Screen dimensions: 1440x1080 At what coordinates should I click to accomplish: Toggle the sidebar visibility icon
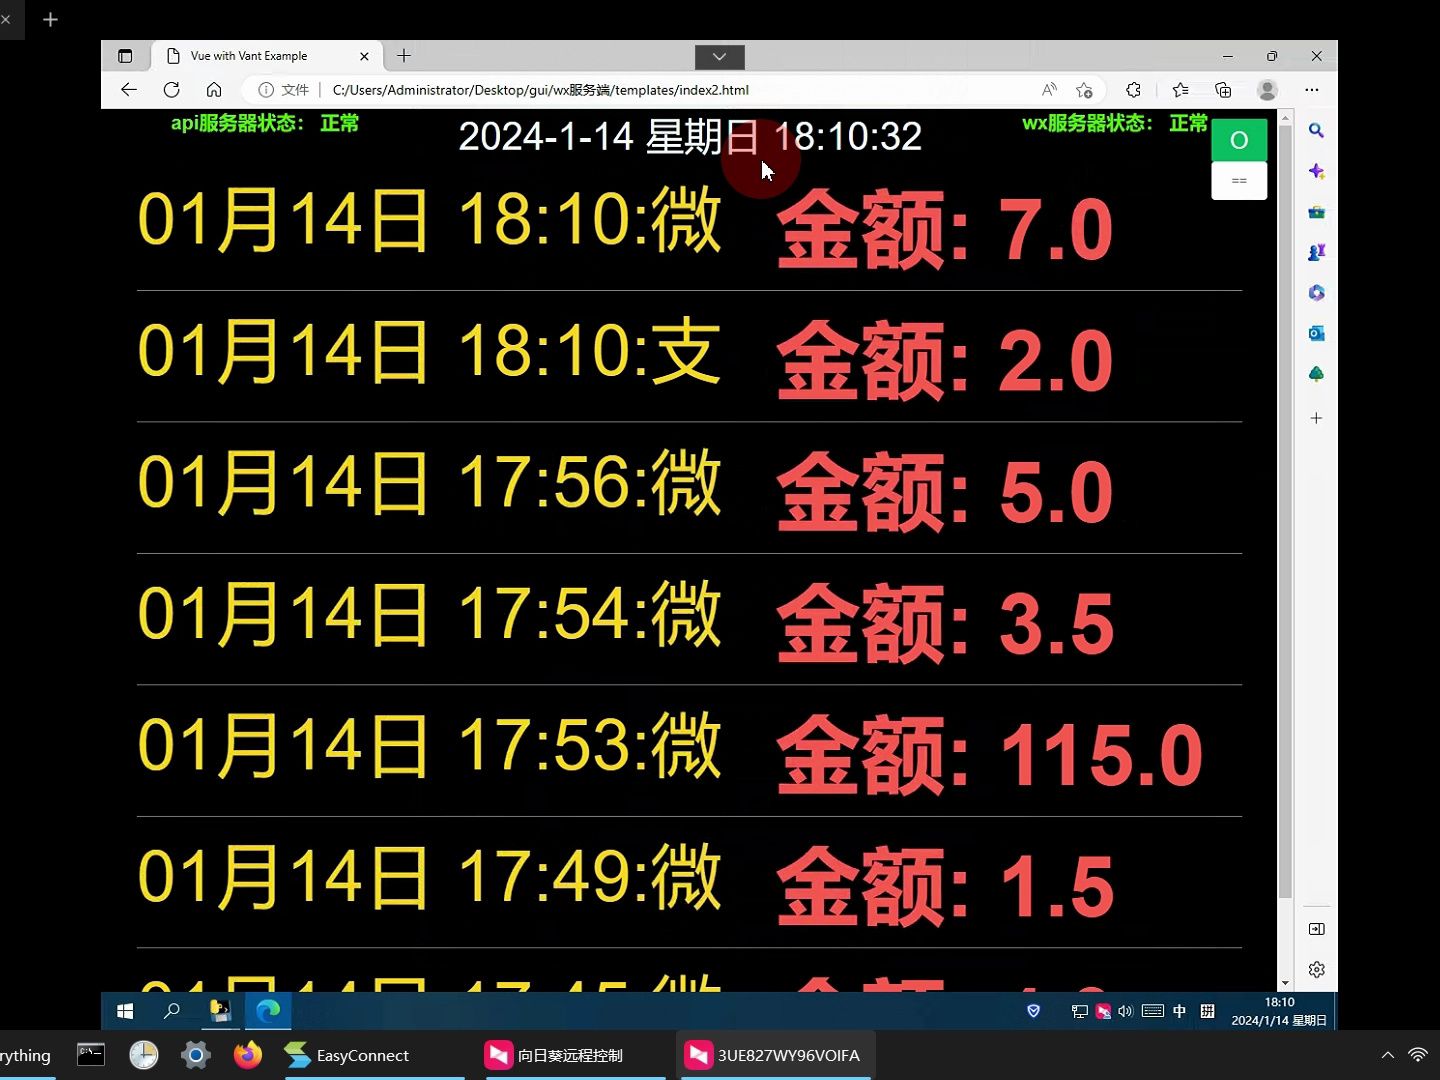[1316, 929]
